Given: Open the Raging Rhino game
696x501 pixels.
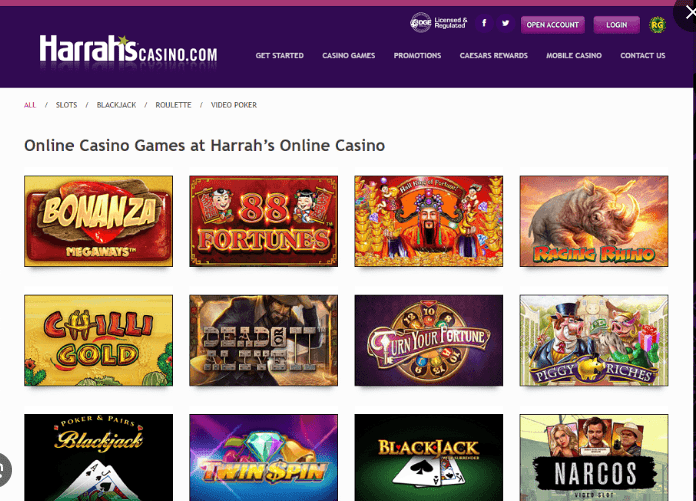Looking at the screenshot, I should [x=594, y=221].
